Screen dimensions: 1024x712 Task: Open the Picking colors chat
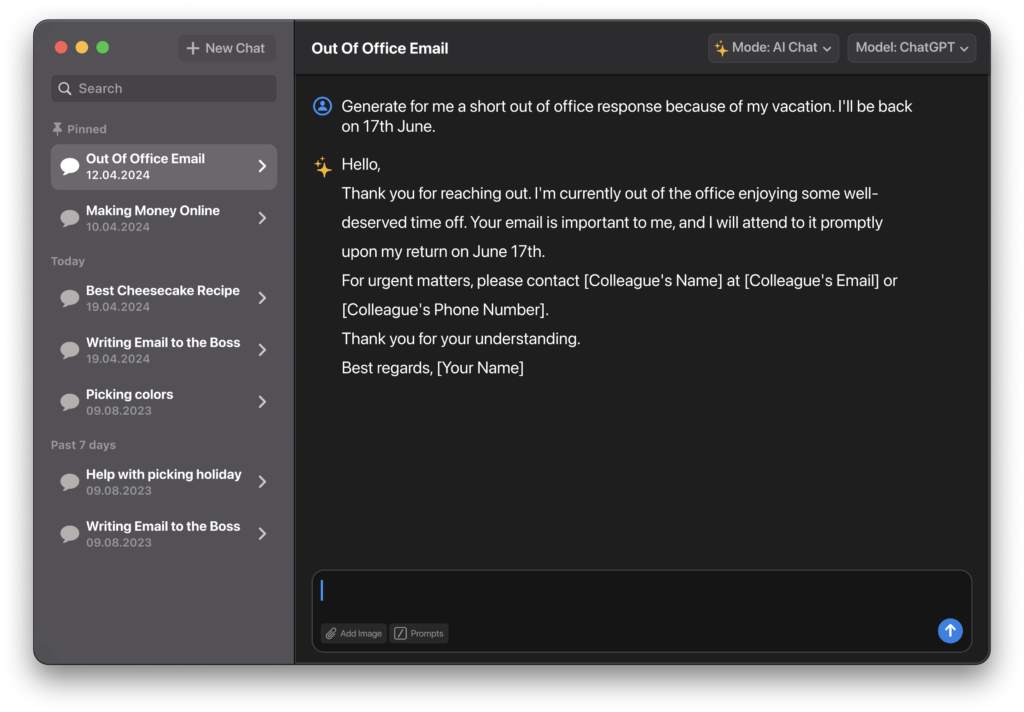coord(163,402)
